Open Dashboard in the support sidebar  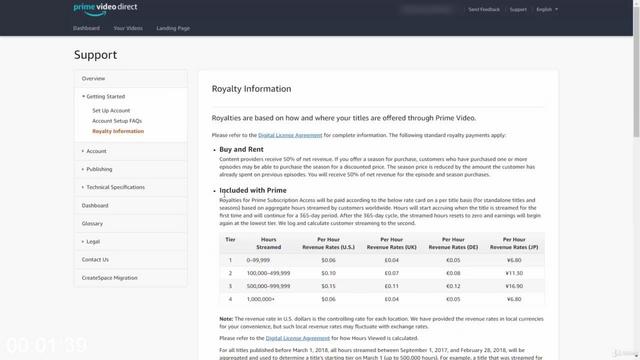pos(131,205)
